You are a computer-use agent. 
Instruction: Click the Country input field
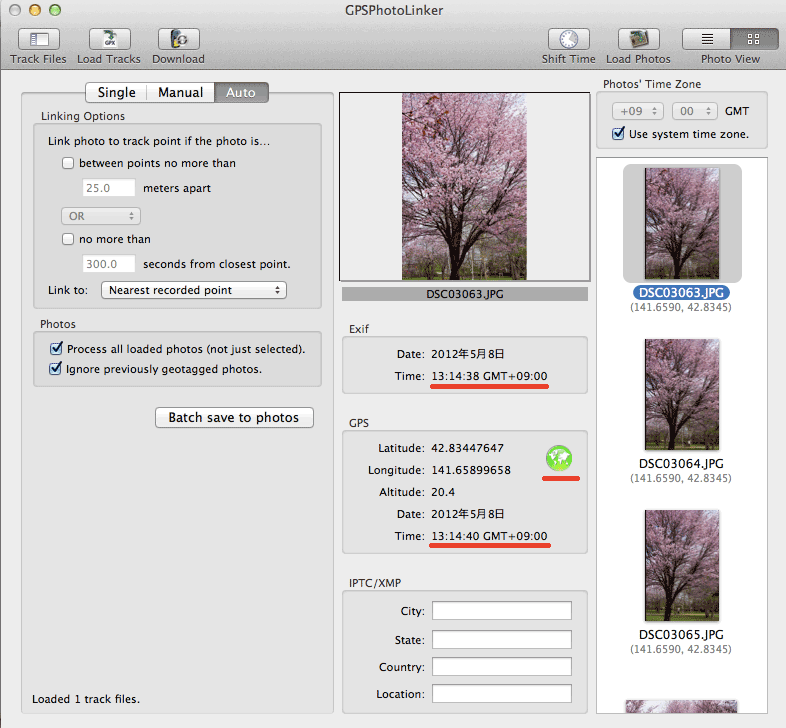pos(502,667)
